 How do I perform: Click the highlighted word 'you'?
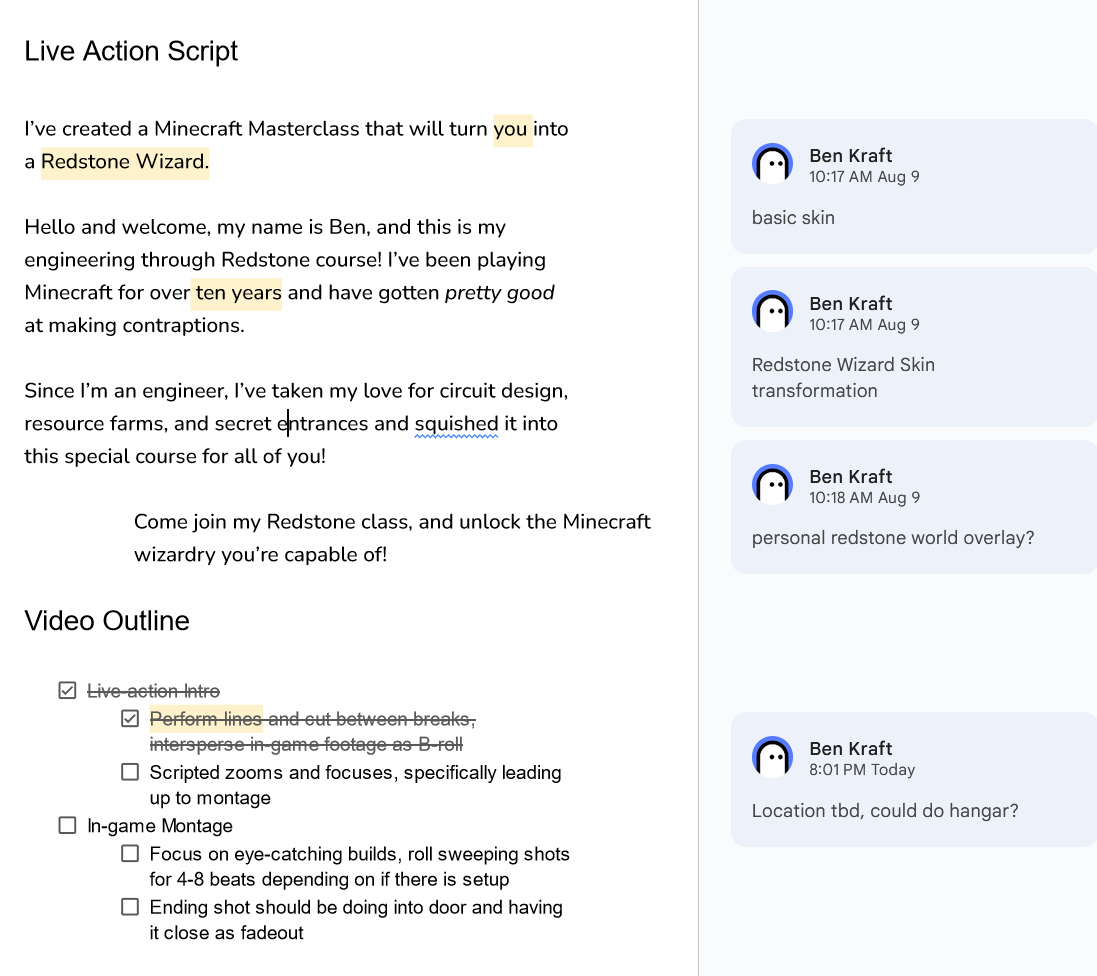point(511,129)
